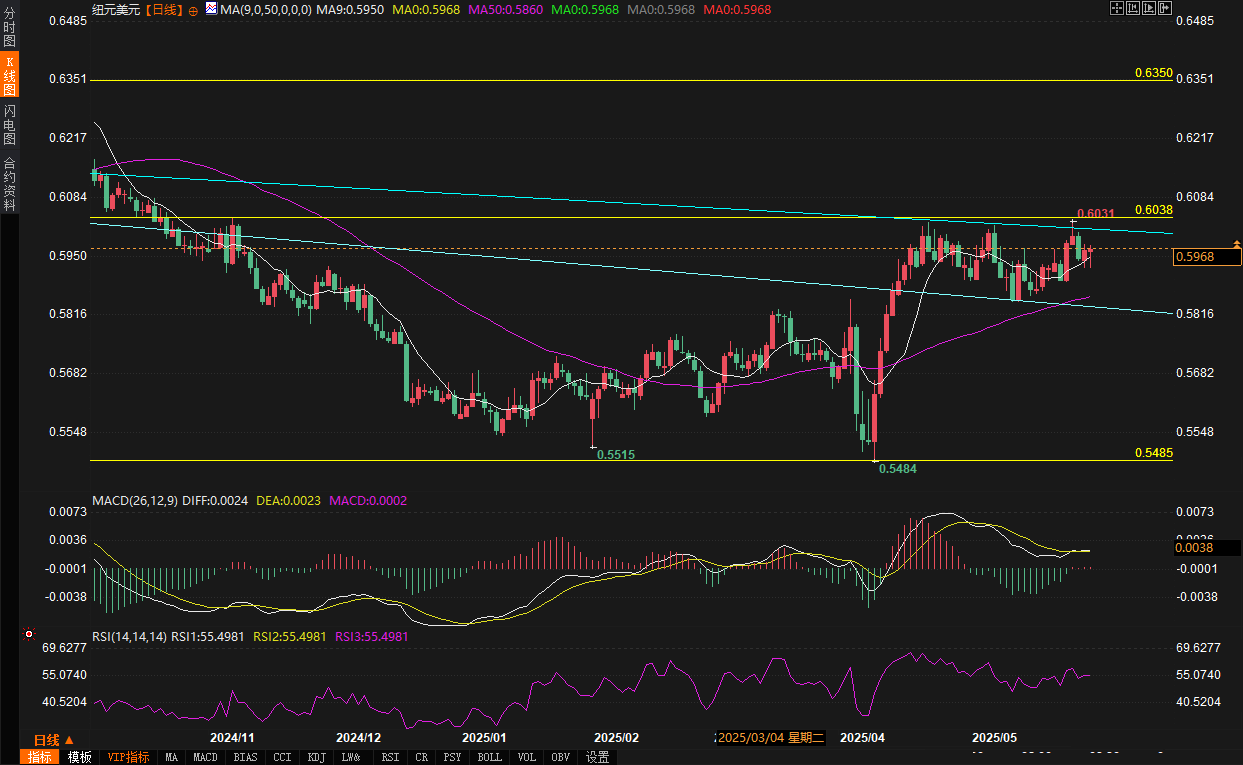Viewport: 1243px width, 765px height.
Task: Click the yellow 0.6350 horizontal line label
Action: pos(1154,73)
